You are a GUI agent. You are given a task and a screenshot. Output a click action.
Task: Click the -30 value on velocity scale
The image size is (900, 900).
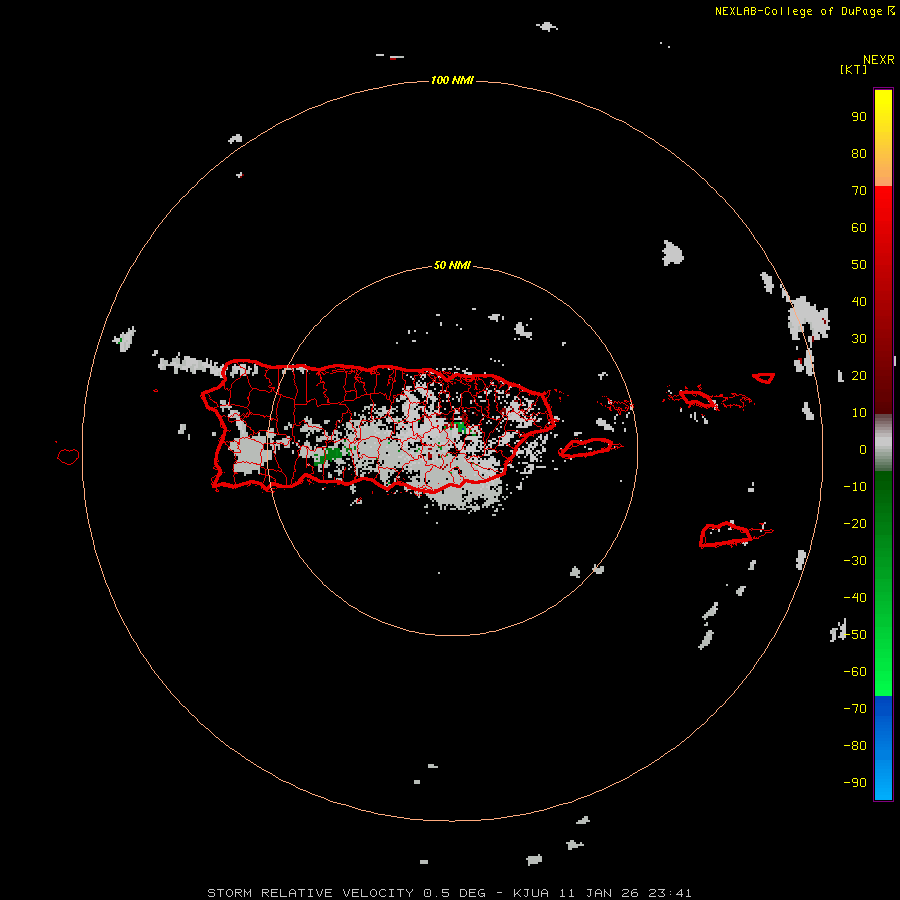[x=855, y=561]
